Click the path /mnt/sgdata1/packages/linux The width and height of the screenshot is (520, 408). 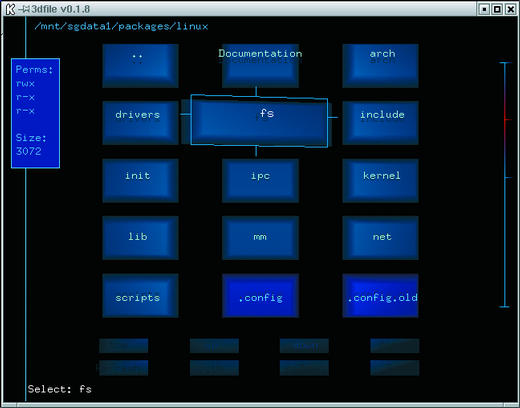tap(121, 26)
